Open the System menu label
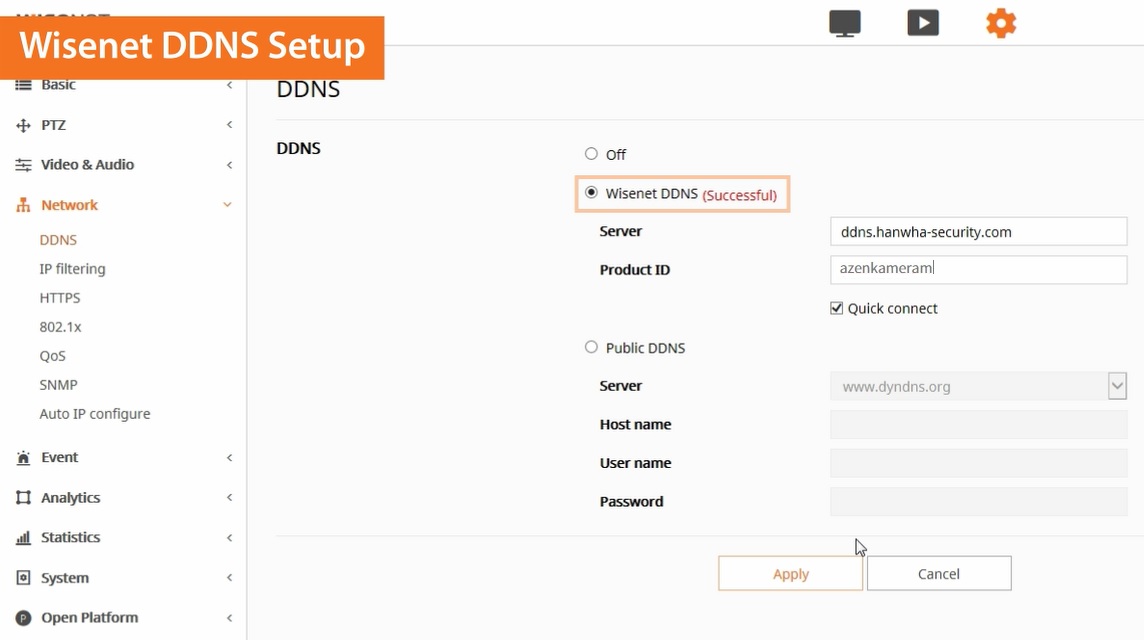 pos(65,578)
